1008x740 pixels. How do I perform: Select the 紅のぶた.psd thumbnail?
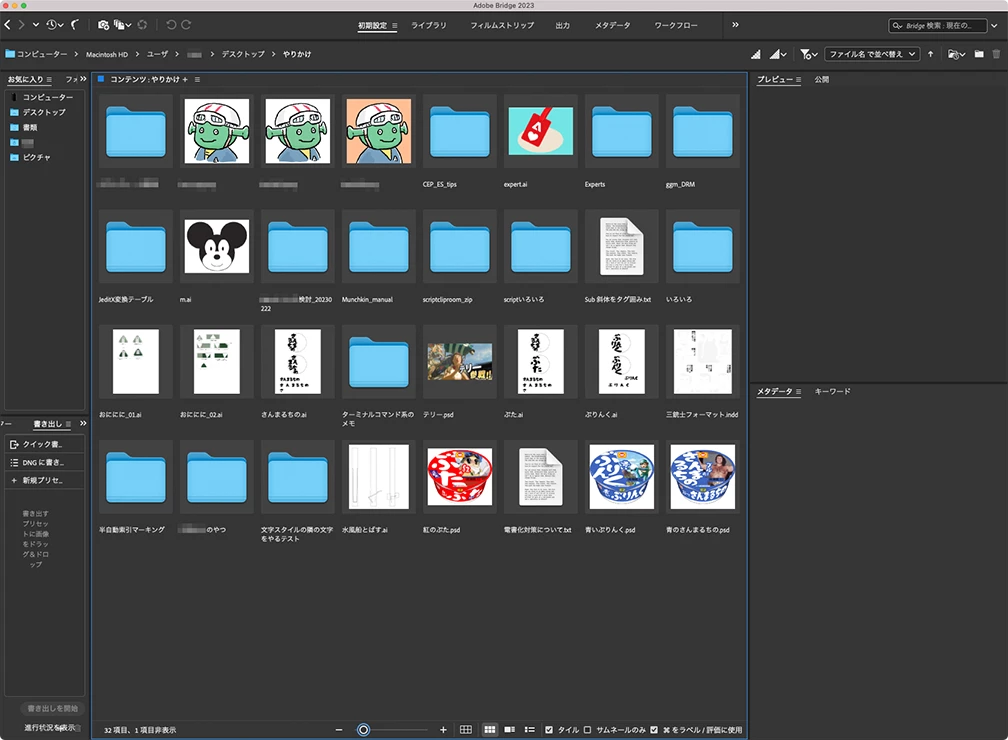click(460, 476)
